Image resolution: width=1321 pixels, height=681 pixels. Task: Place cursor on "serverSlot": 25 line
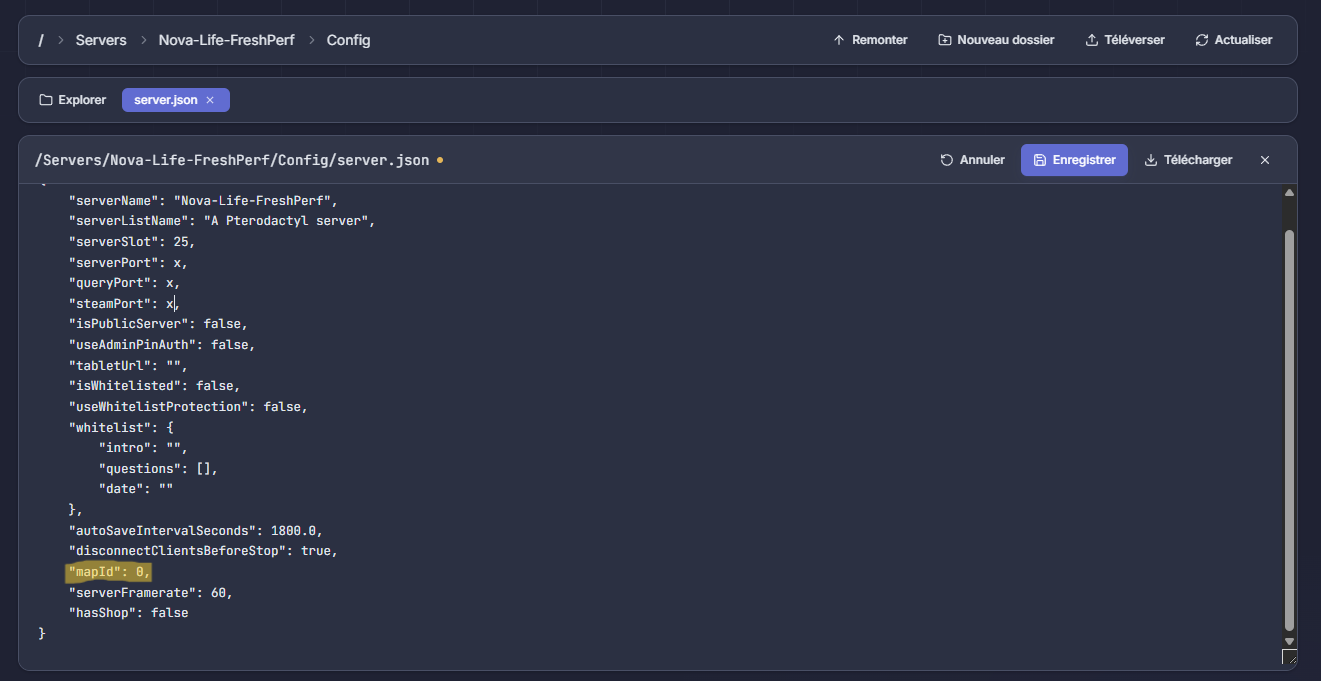(132, 241)
